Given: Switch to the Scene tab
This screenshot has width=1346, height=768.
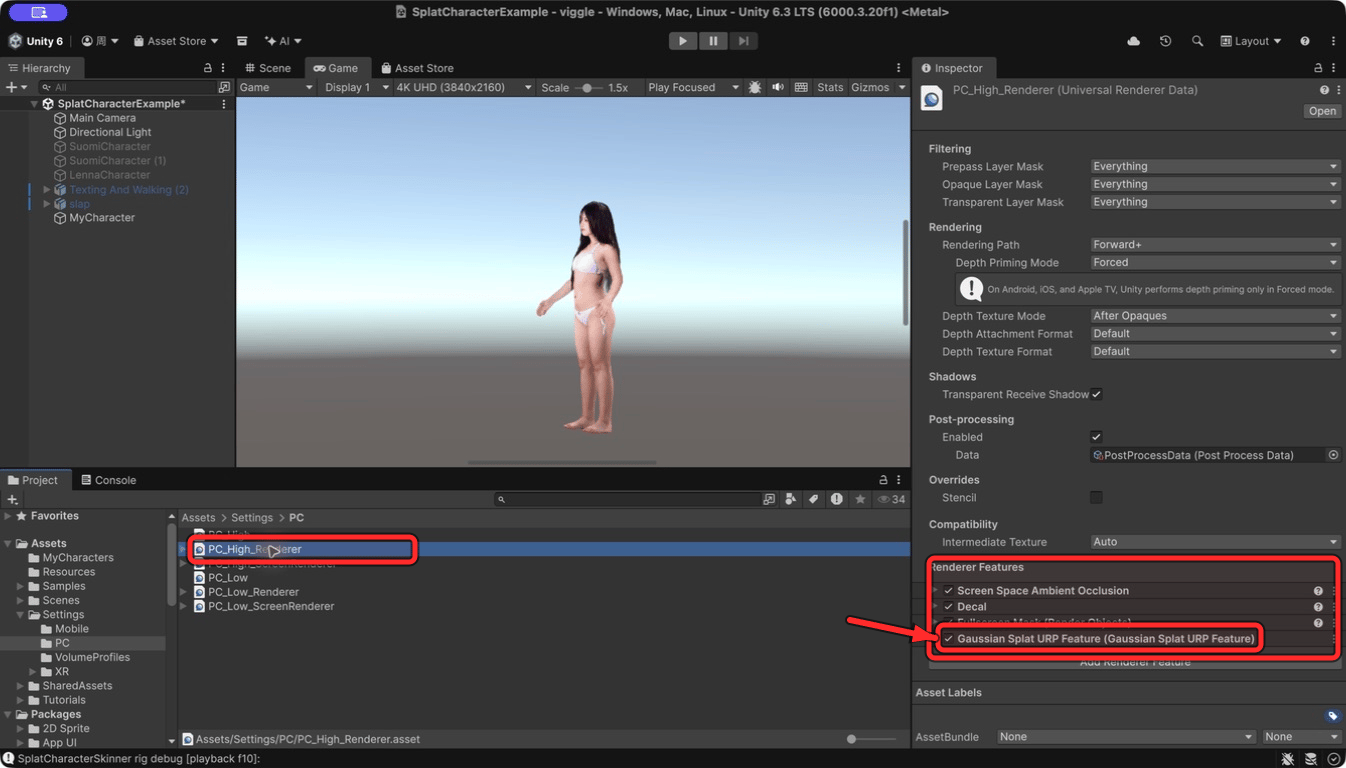Looking at the screenshot, I should [268, 68].
